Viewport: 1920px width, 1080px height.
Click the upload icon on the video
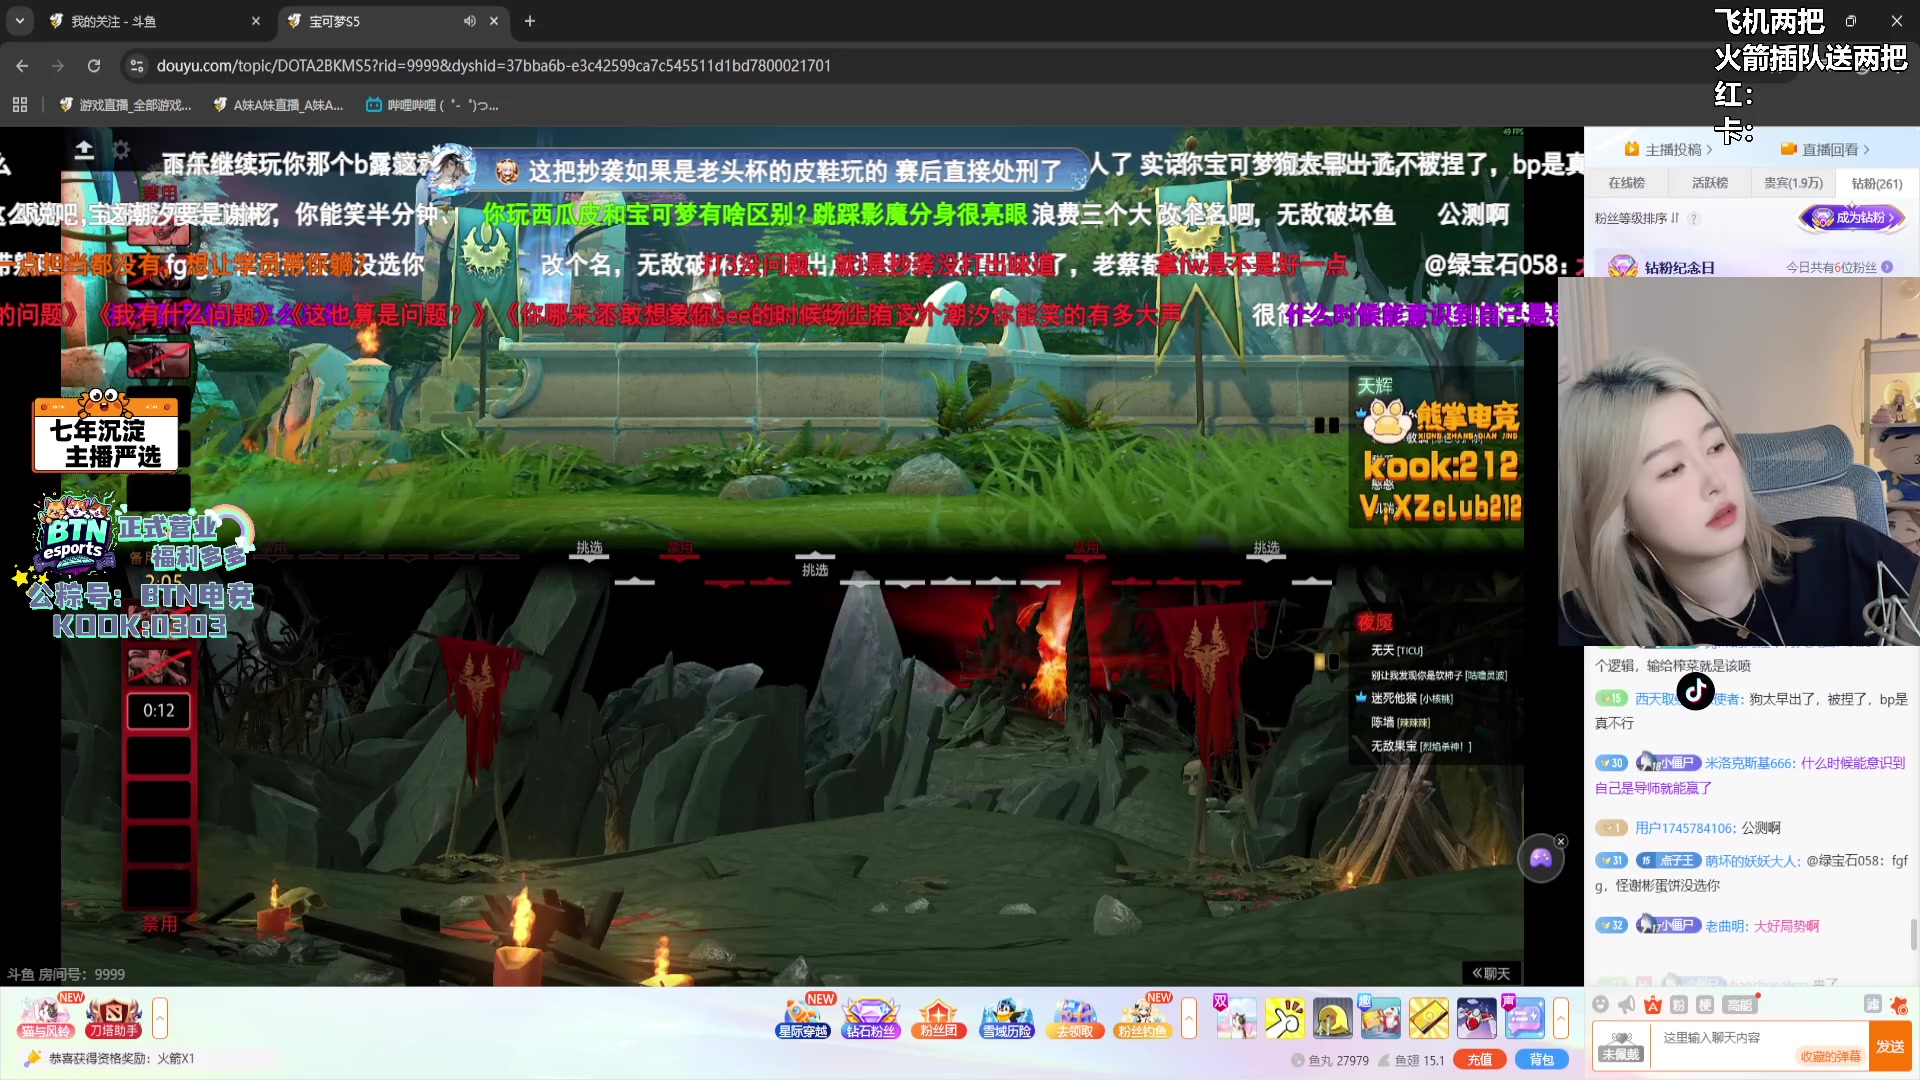(x=84, y=150)
